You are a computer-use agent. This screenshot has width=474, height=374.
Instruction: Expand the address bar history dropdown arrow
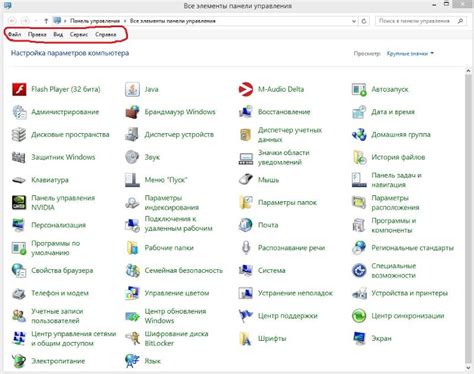(354, 21)
